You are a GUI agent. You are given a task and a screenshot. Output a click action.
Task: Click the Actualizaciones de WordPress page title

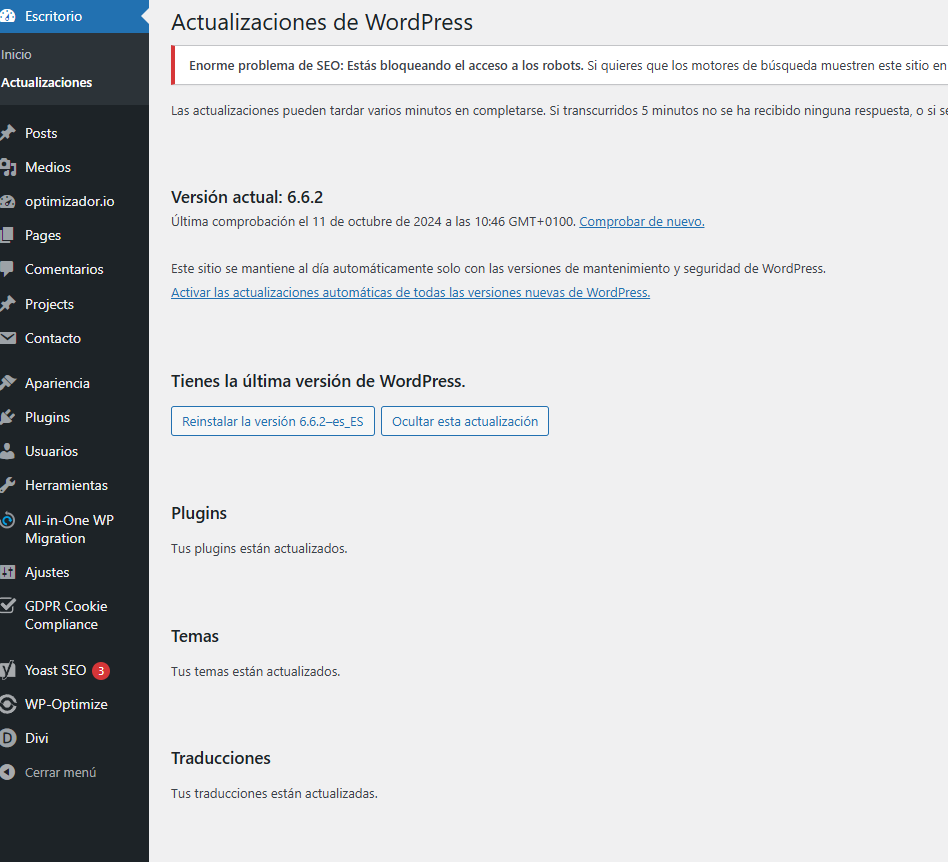322,22
